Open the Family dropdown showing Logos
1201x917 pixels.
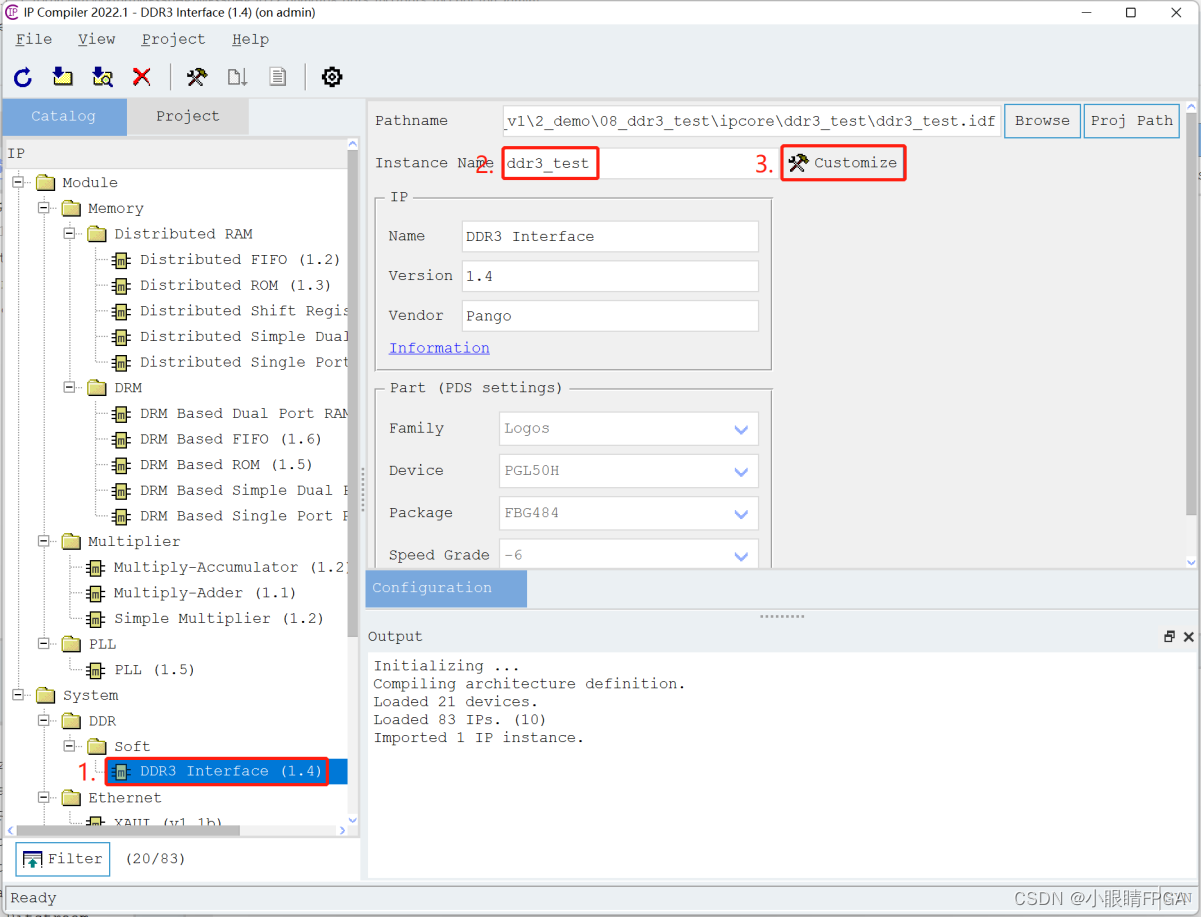[629, 429]
